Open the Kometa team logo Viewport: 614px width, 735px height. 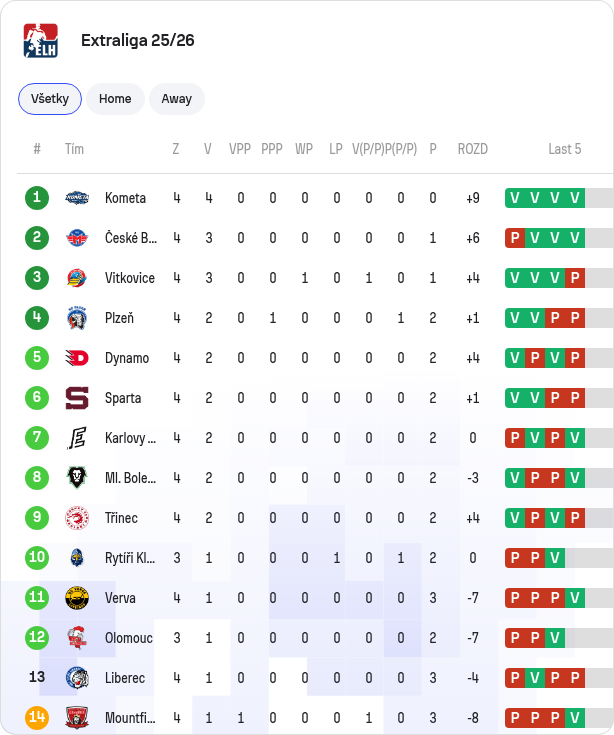click(77, 198)
